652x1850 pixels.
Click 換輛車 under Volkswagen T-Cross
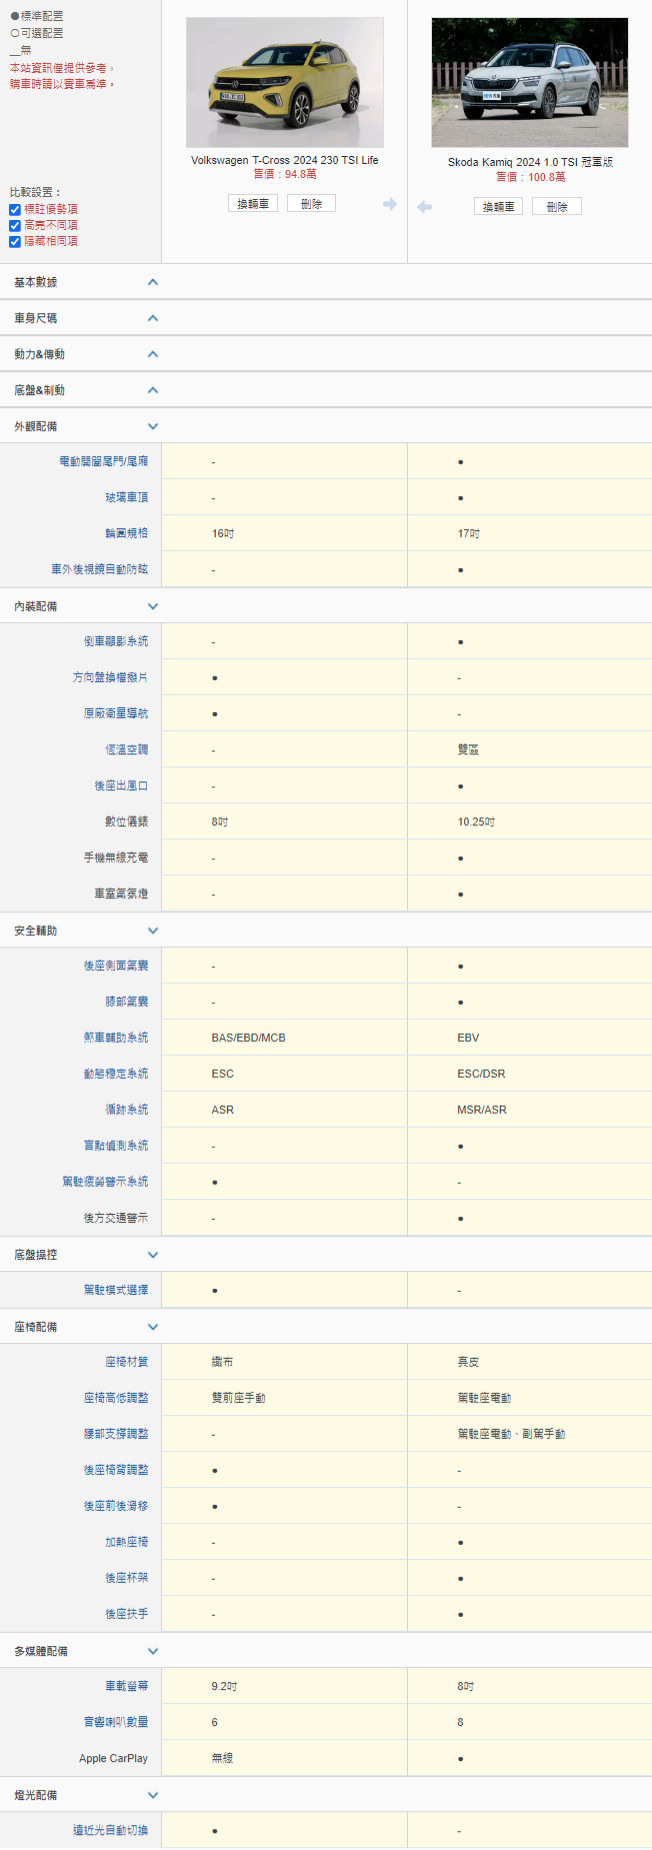click(253, 204)
